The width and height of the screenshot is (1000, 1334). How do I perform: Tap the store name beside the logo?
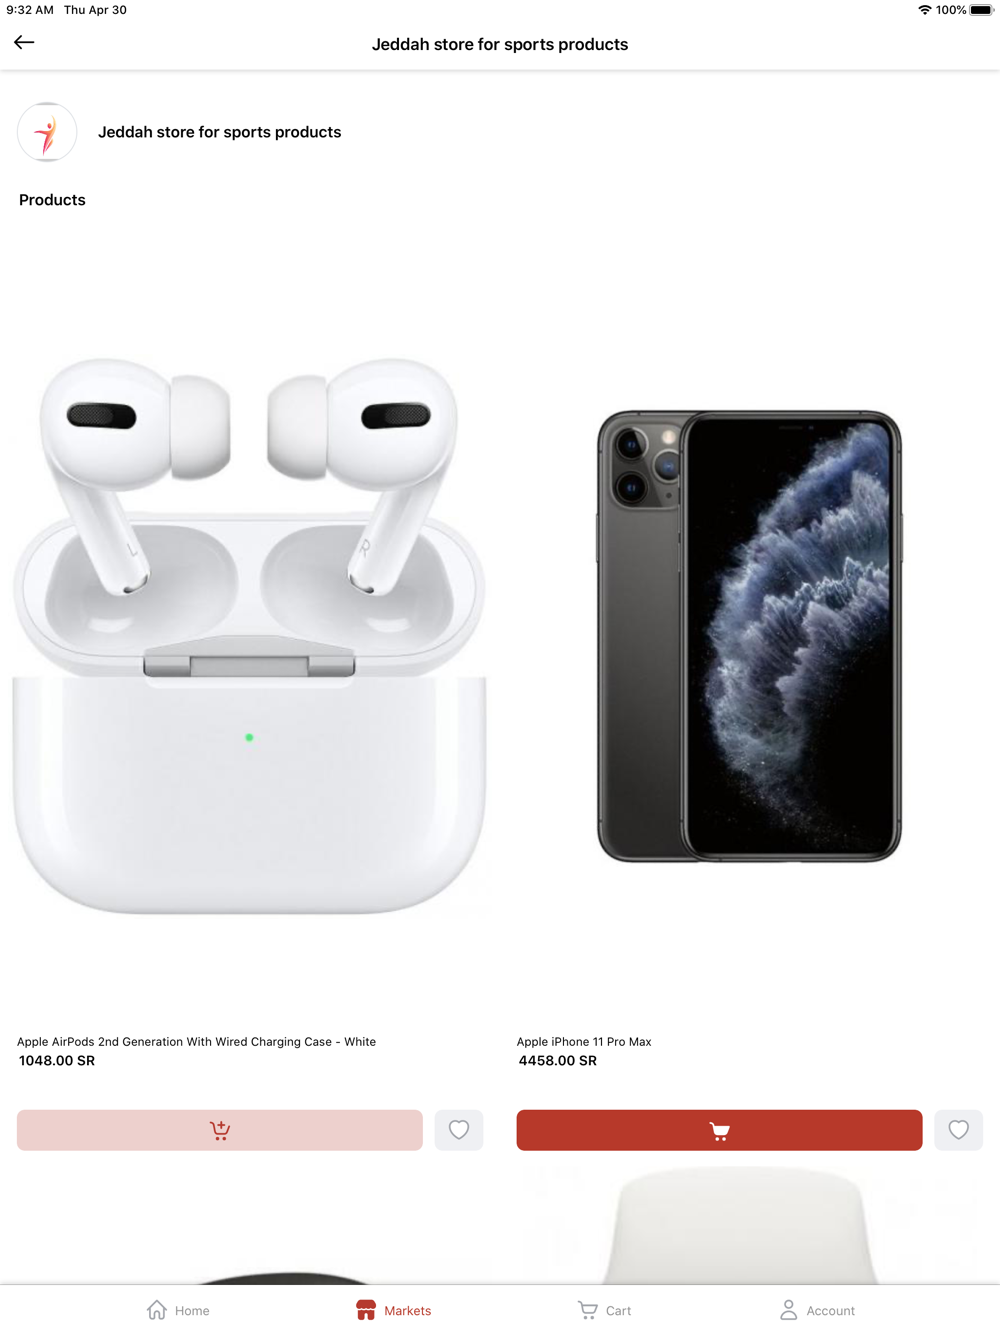tap(220, 132)
